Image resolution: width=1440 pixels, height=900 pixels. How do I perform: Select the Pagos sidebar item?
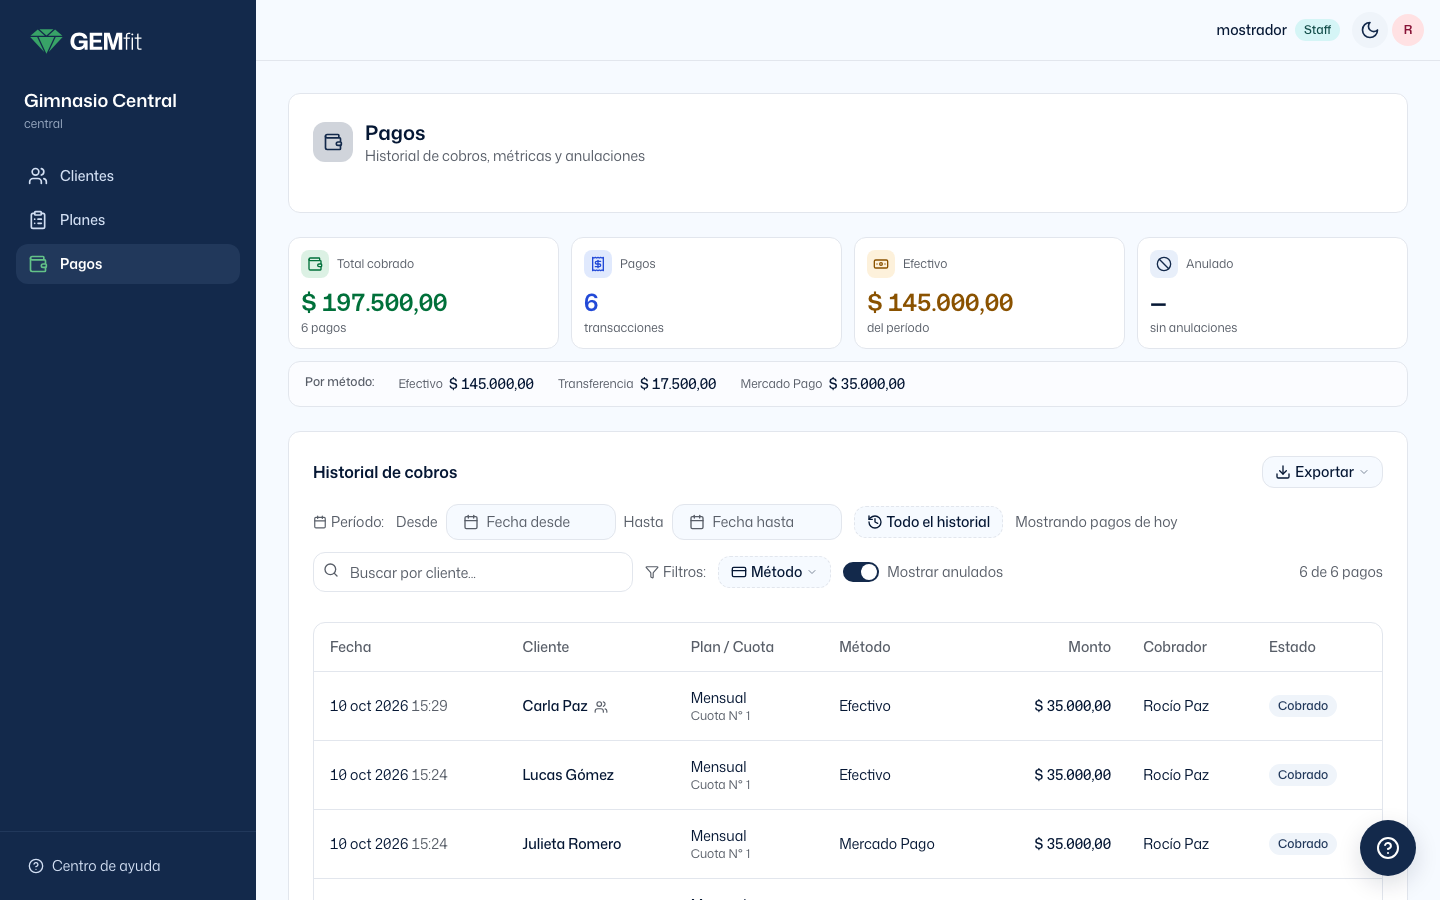pyautogui.click(x=128, y=264)
